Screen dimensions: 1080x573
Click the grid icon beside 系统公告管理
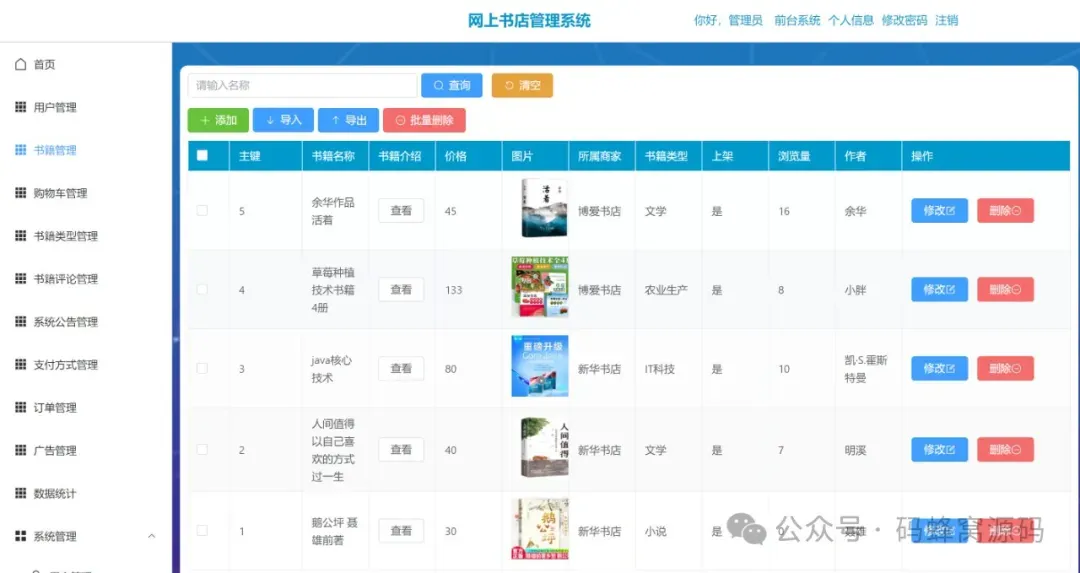click(21, 322)
